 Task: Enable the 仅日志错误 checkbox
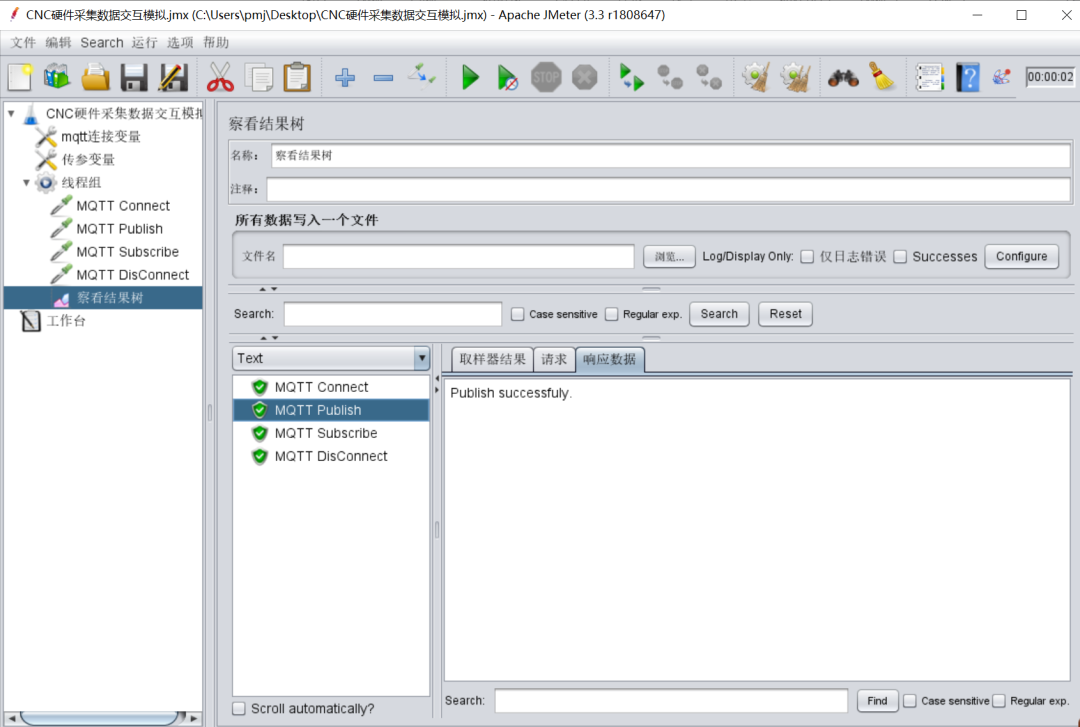point(807,256)
